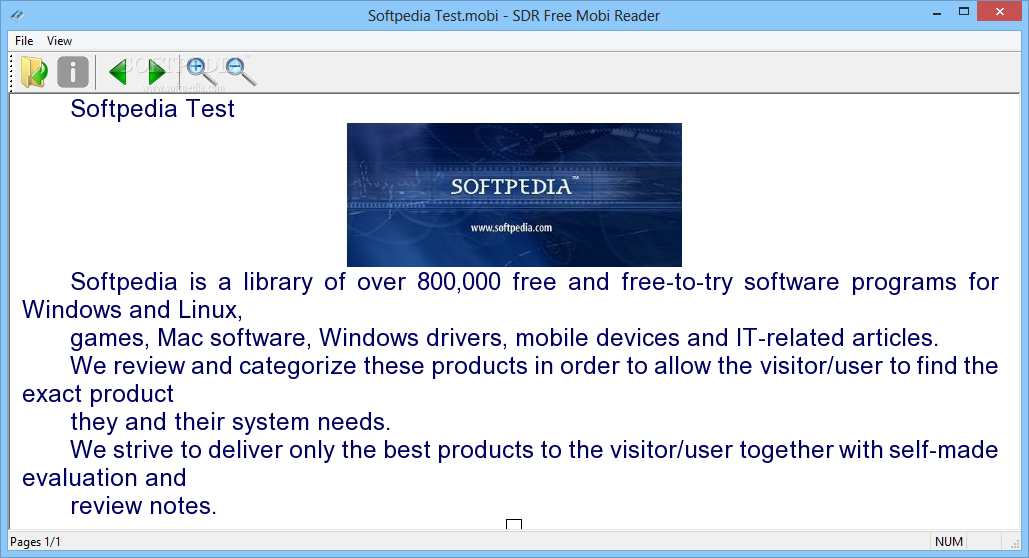Minimize the Mobi Reader window
1029x558 pixels.
point(937,12)
